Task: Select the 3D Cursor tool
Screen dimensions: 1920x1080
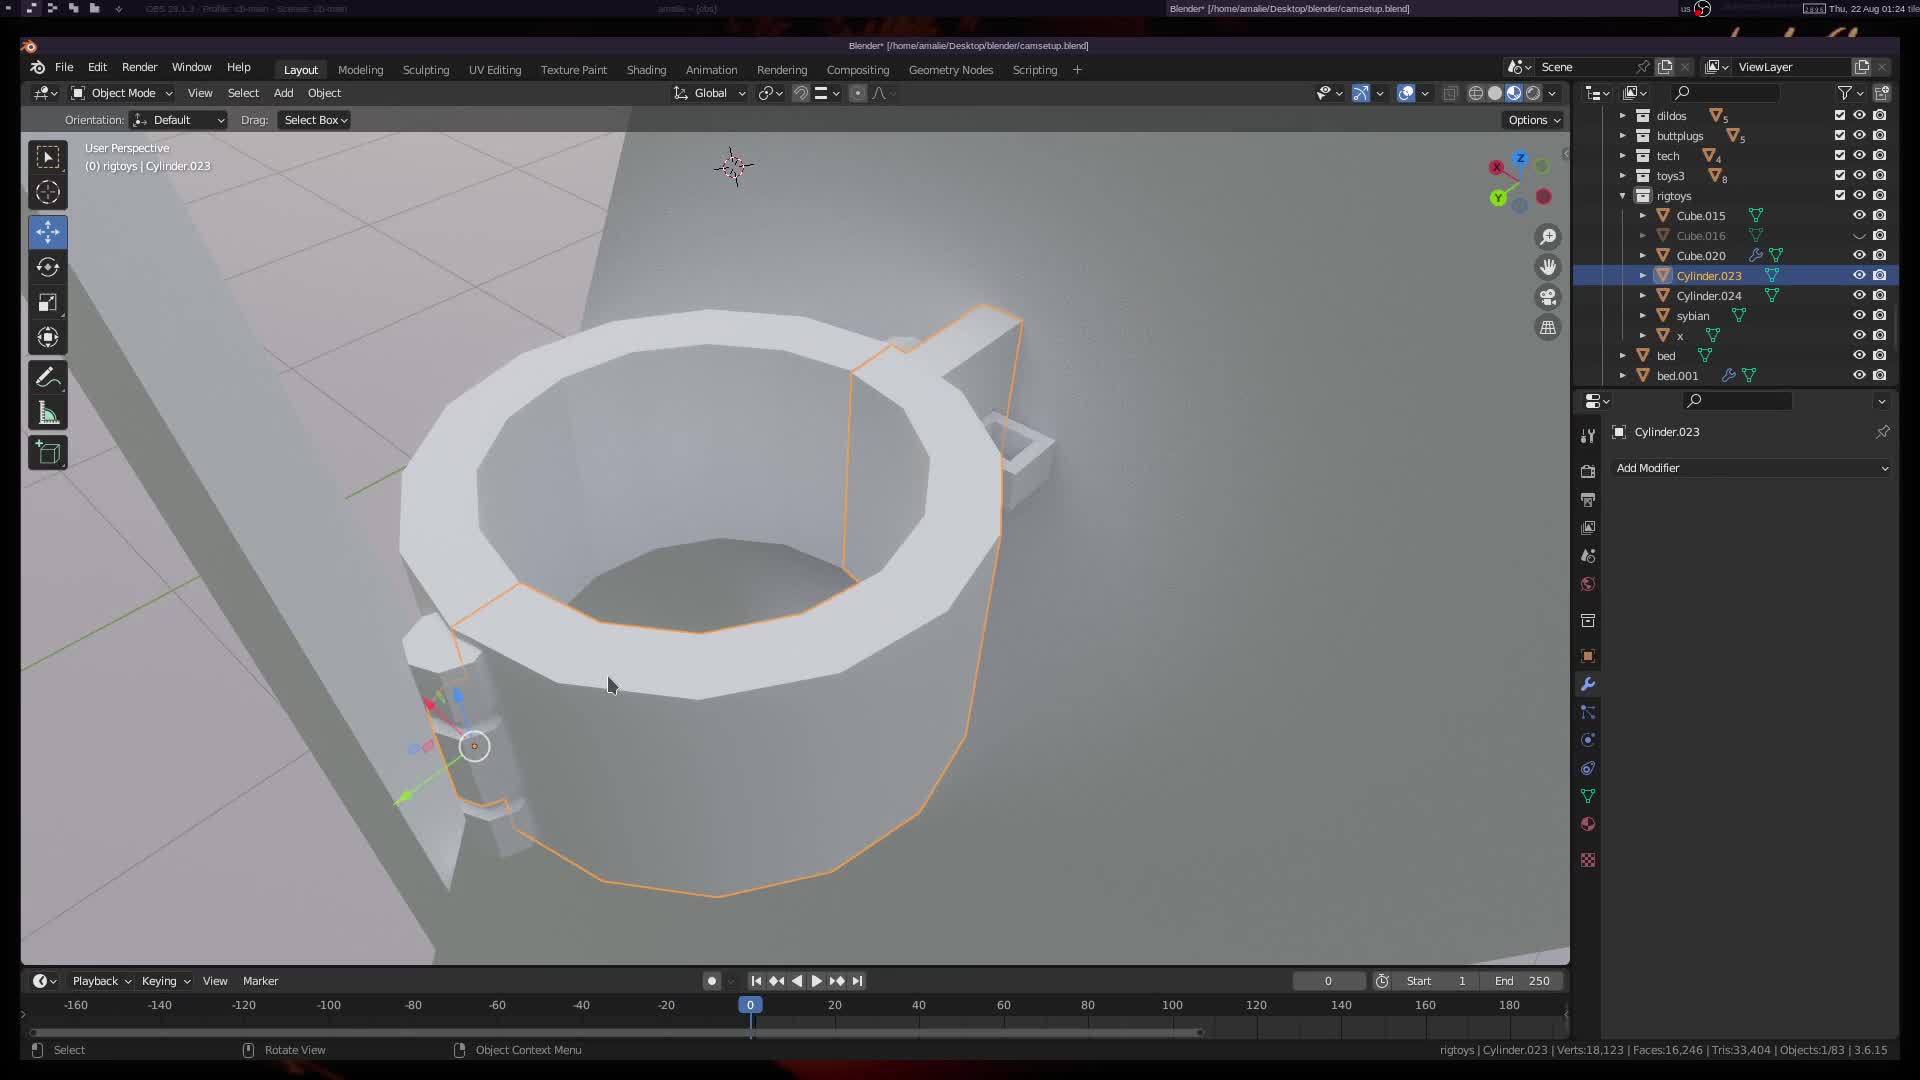Action: 47,192
